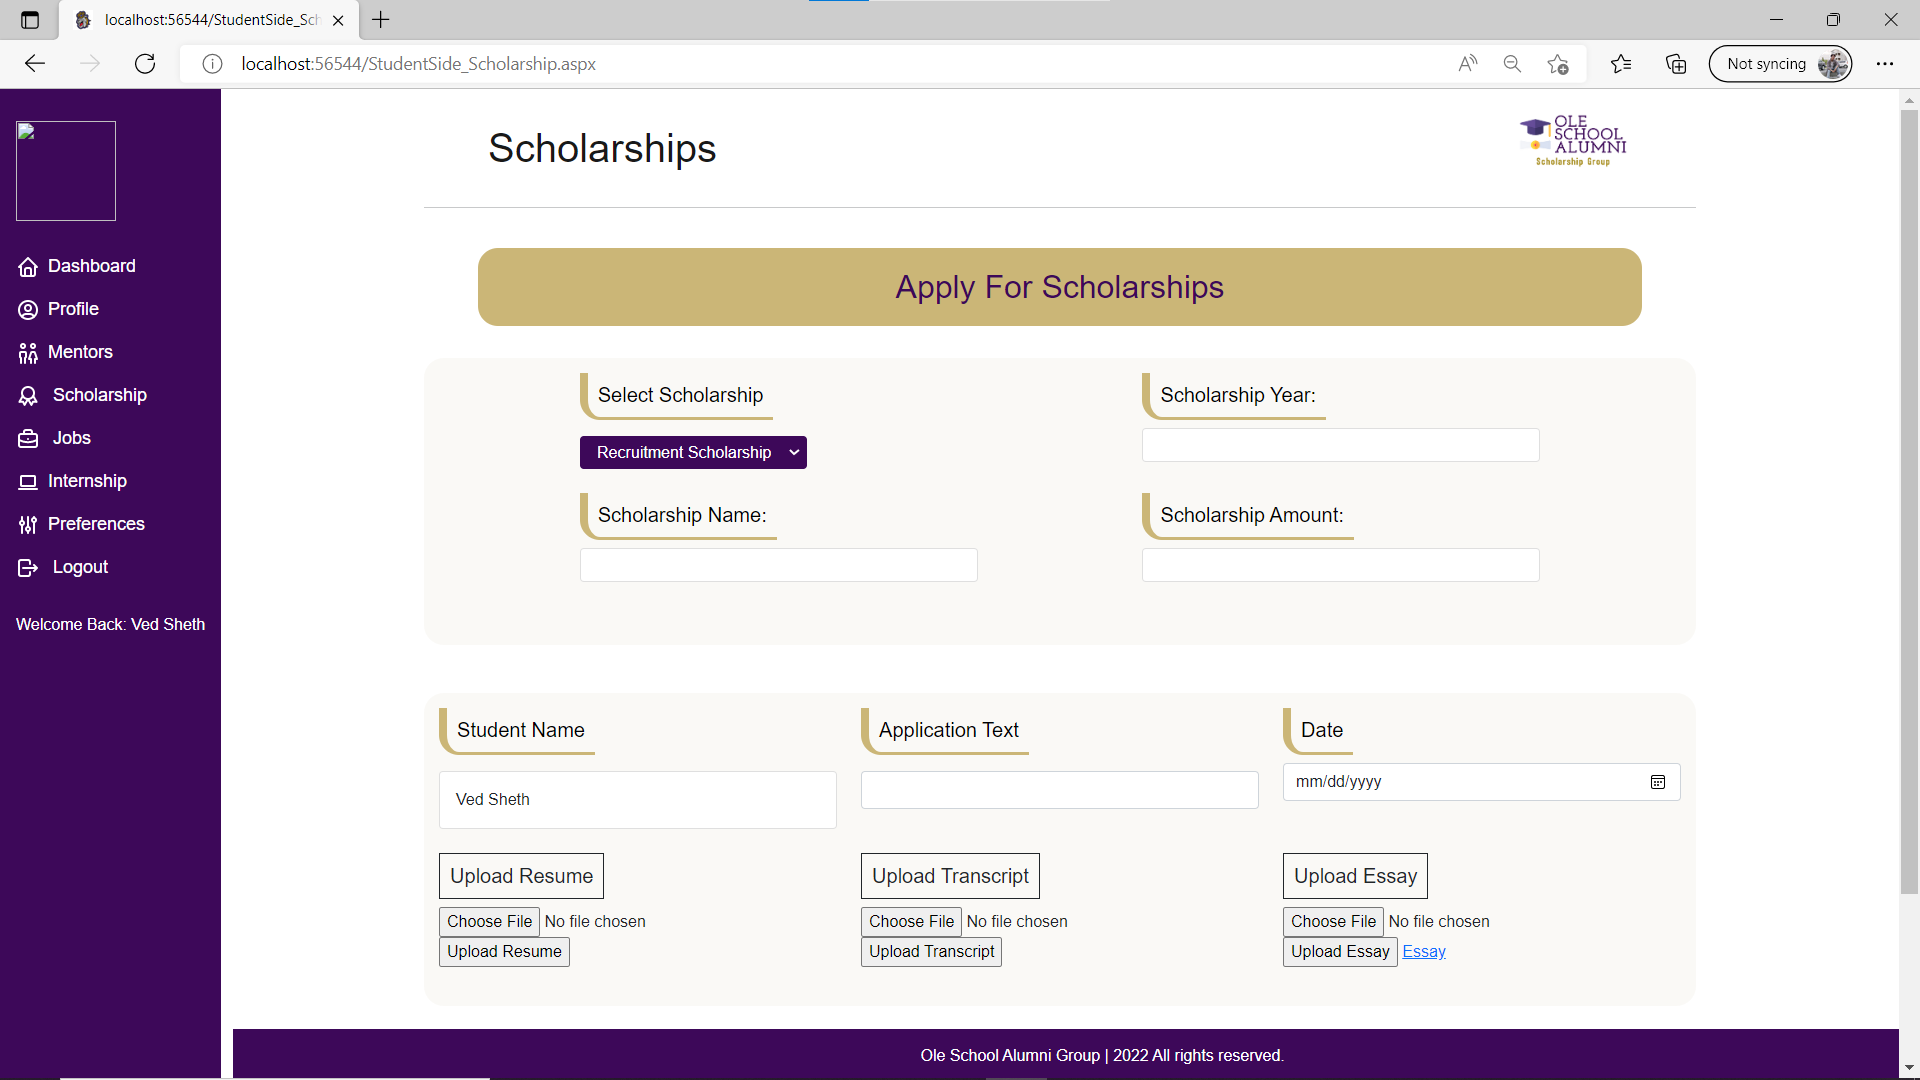1920x1080 pixels.
Task: Click the Jobs briefcase icon
Action: (x=28, y=439)
